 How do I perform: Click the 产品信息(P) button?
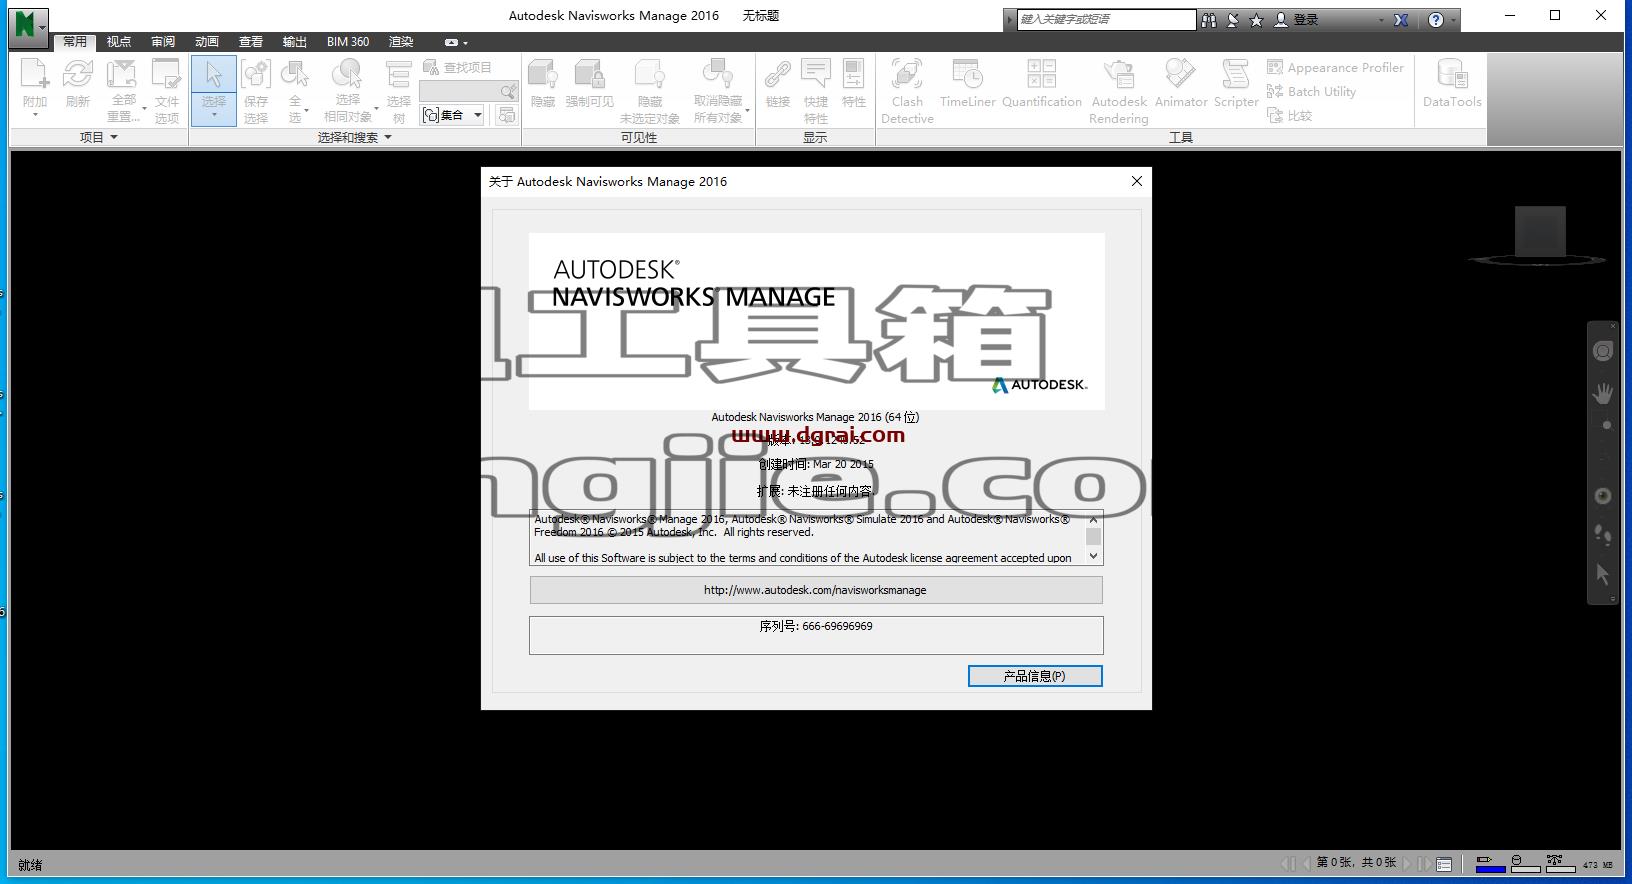[x=1035, y=676]
